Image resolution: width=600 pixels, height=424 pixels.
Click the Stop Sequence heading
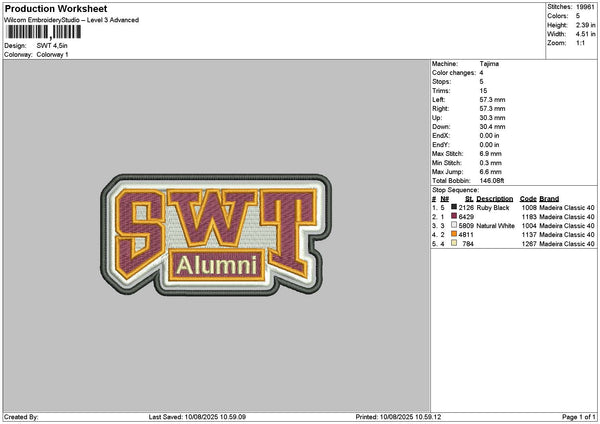coord(455,190)
